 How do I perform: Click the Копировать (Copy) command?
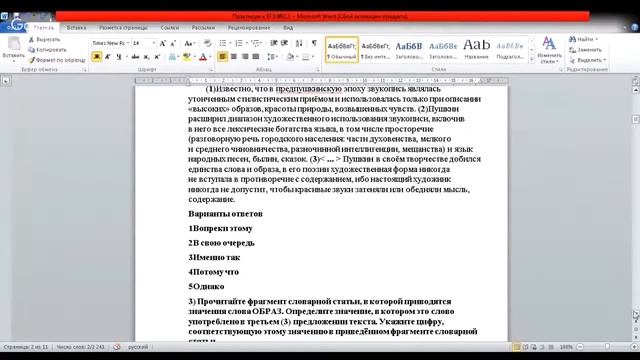click(x=47, y=50)
